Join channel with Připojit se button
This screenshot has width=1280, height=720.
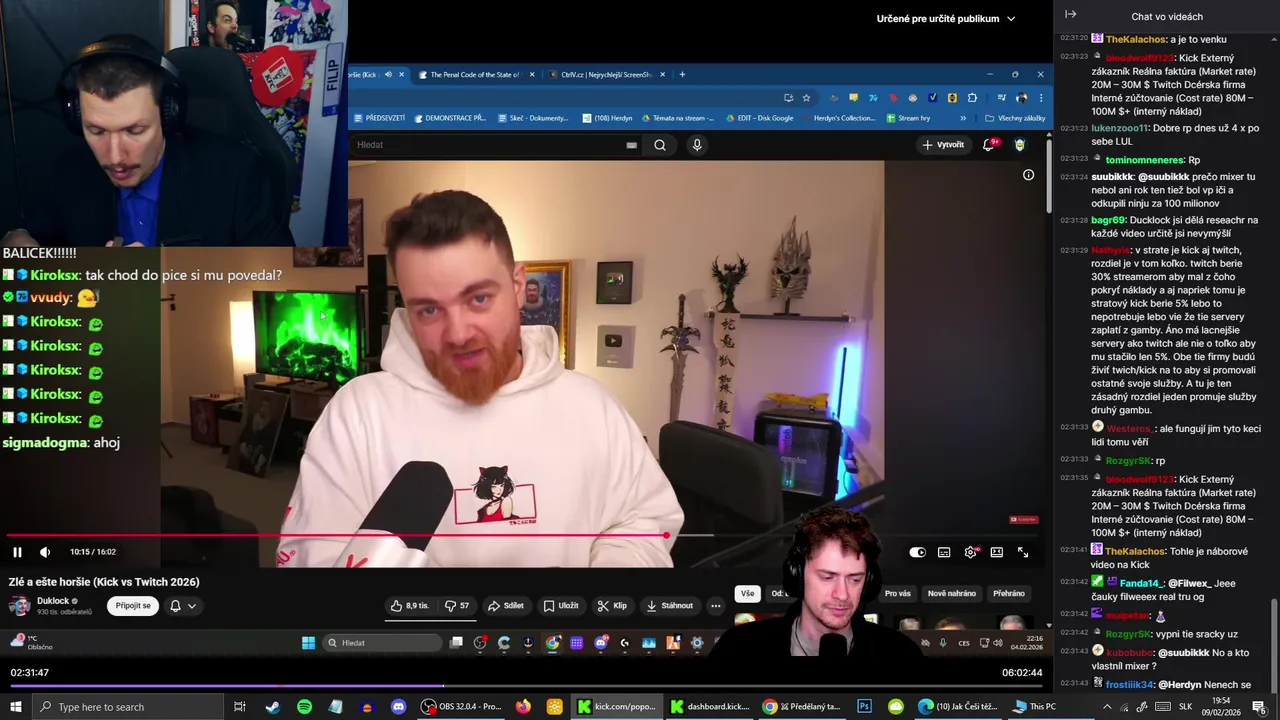tap(133, 605)
